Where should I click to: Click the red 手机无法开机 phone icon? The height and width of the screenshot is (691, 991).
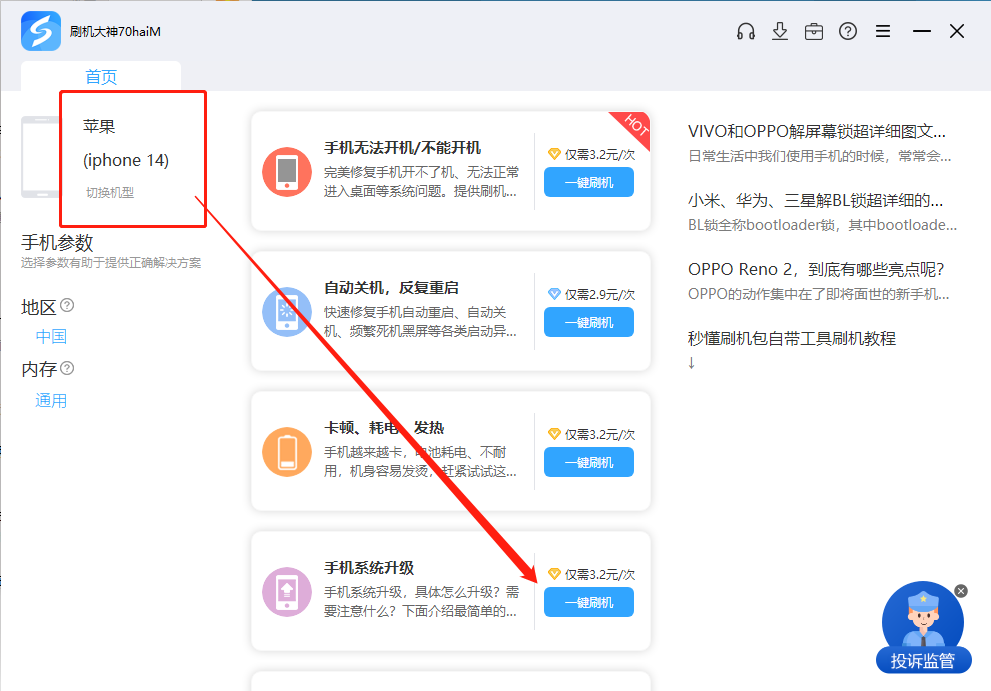[x=287, y=172]
